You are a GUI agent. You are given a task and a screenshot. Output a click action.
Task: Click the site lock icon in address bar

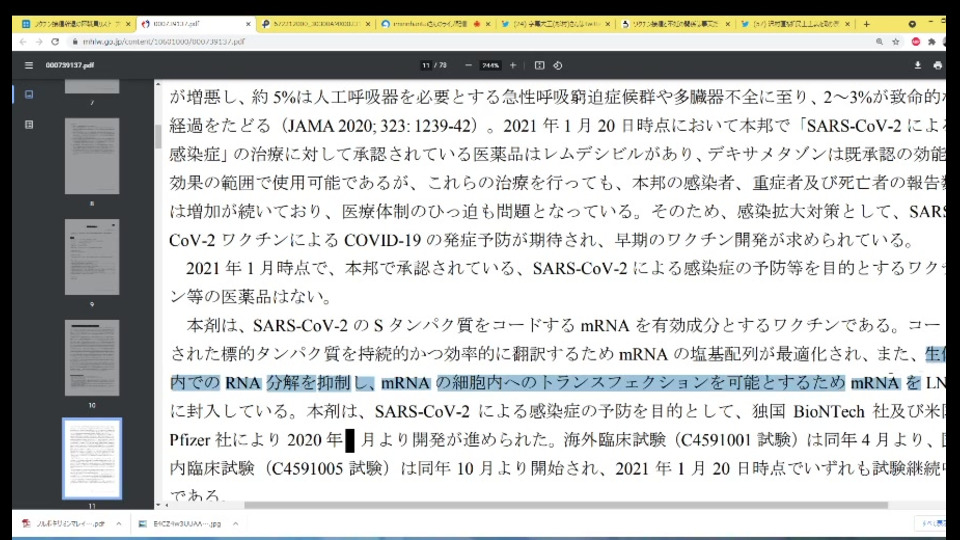[75, 42]
